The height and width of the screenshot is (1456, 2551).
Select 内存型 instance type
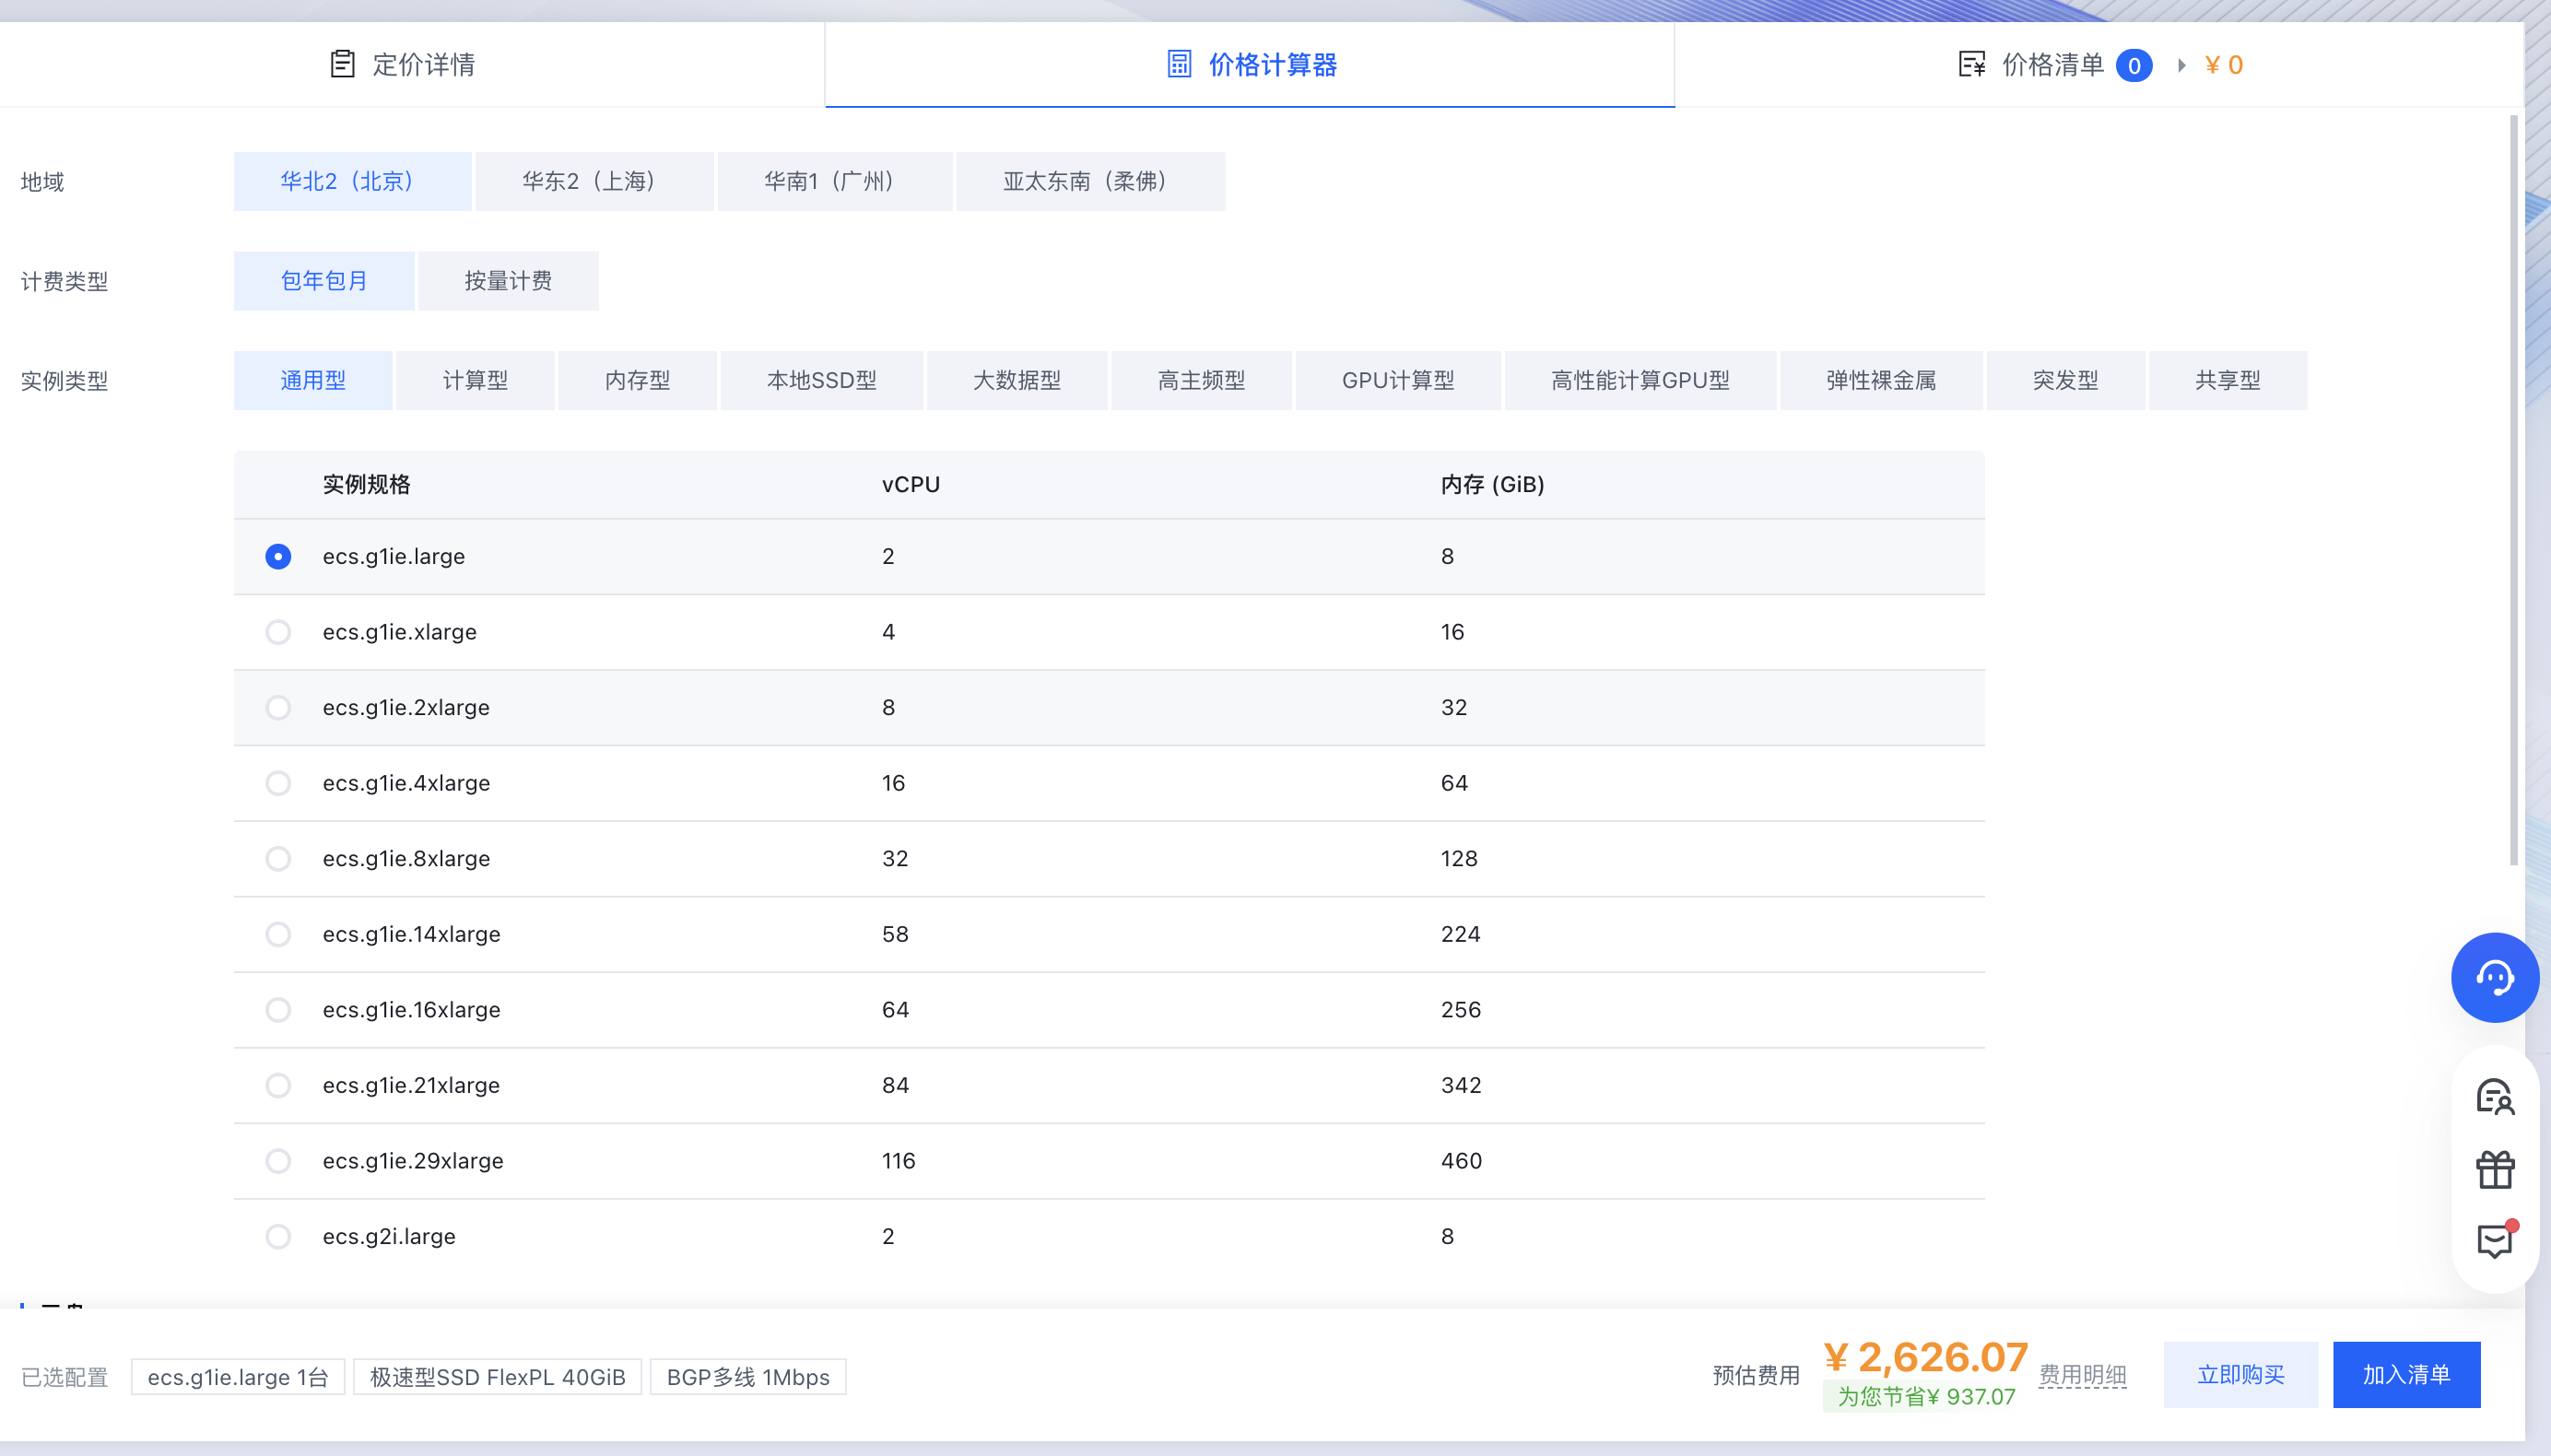tap(637, 380)
